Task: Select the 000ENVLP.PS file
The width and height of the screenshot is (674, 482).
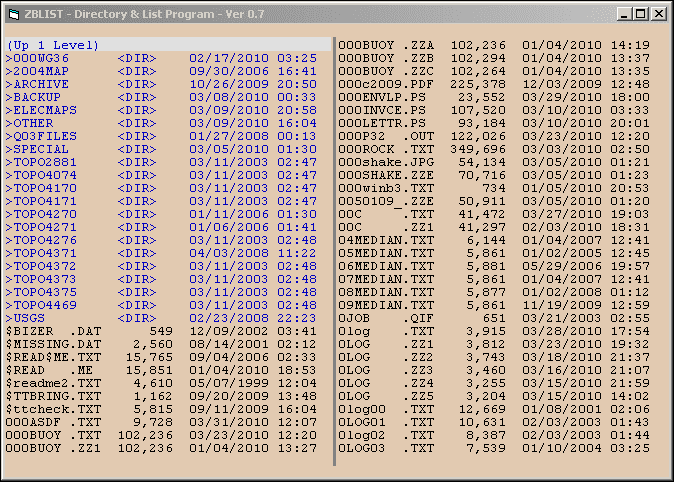Action: click(494, 97)
